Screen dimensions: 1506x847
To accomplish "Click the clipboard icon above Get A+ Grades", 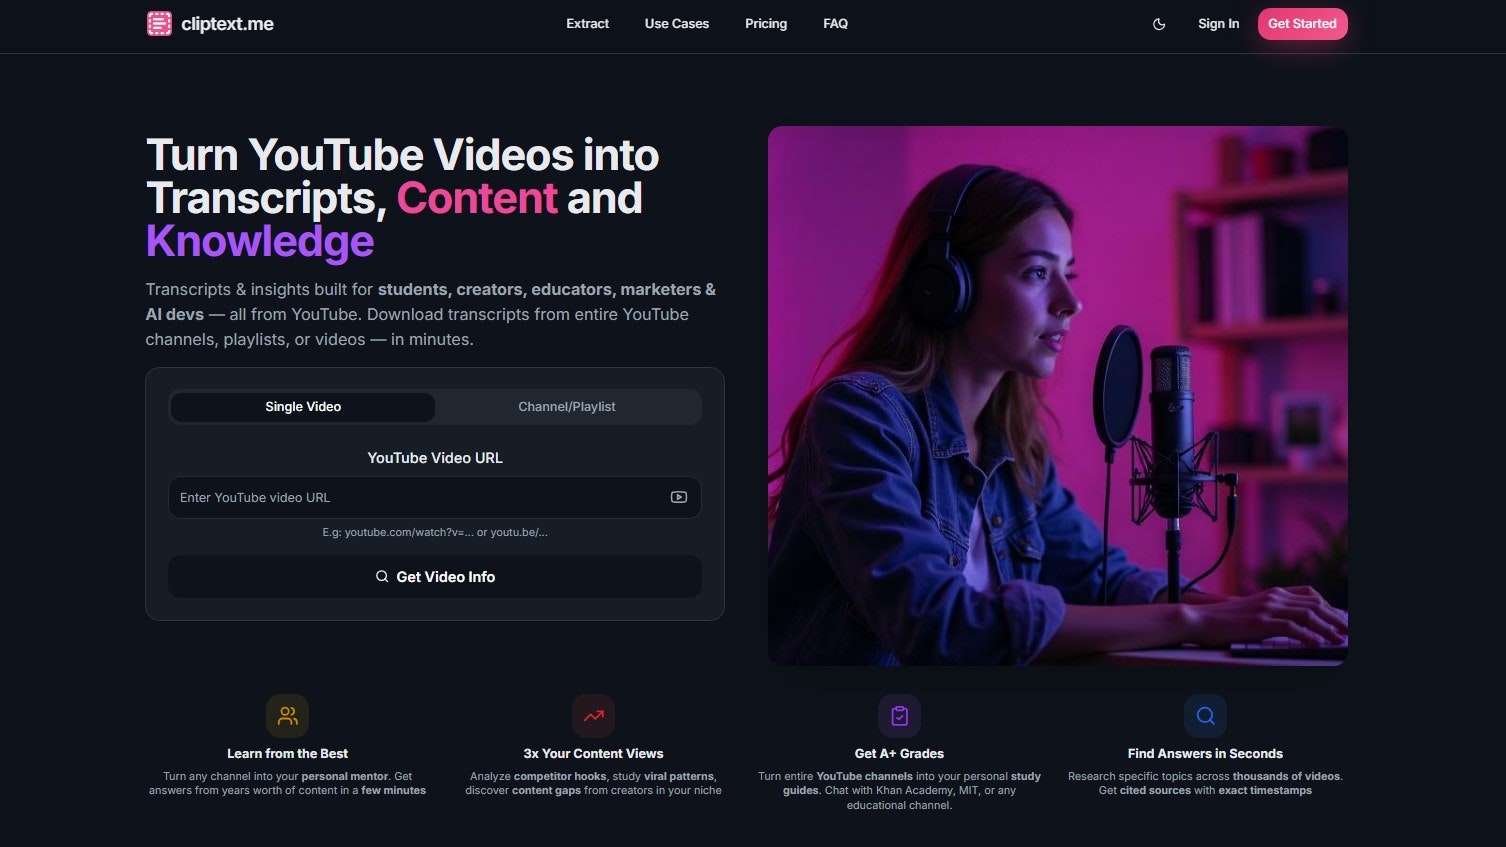I will [x=899, y=715].
